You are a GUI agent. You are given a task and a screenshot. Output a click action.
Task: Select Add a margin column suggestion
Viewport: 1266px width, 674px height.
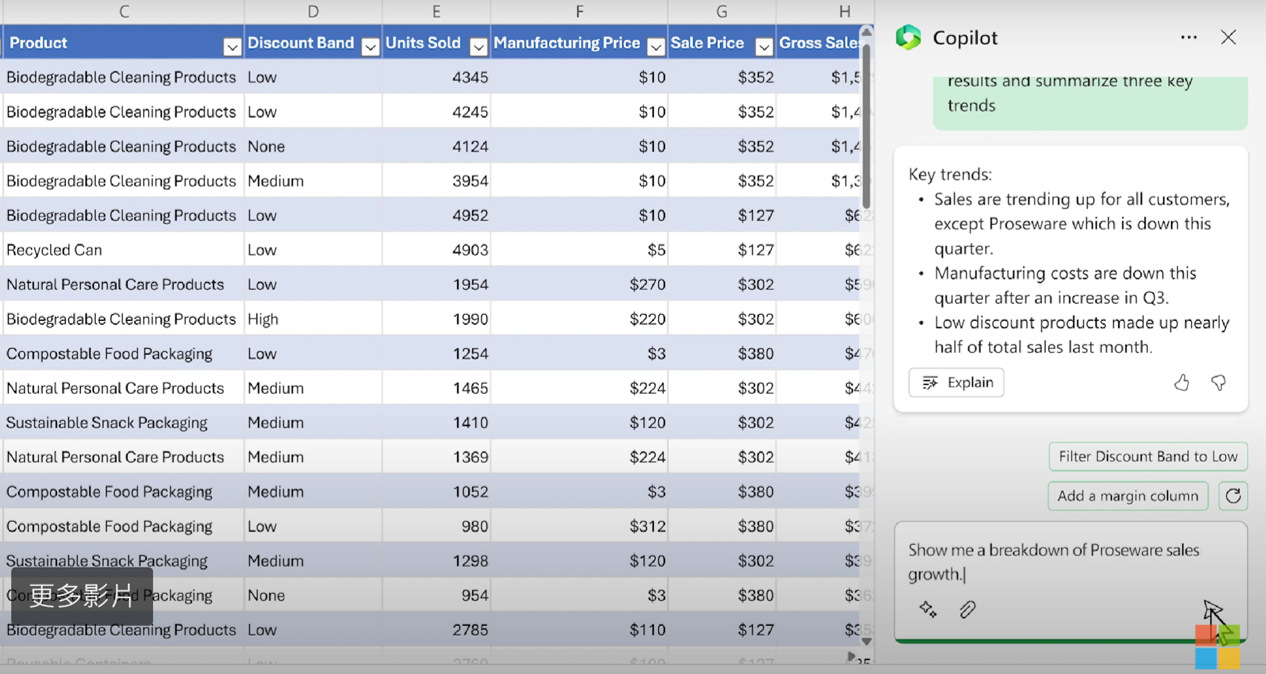click(1127, 496)
